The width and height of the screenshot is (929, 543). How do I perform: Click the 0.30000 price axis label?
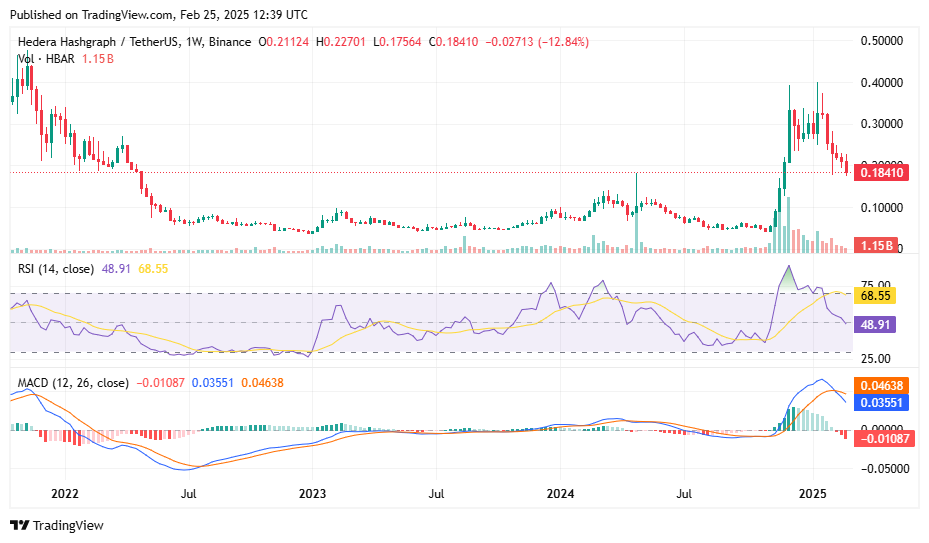click(x=882, y=124)
